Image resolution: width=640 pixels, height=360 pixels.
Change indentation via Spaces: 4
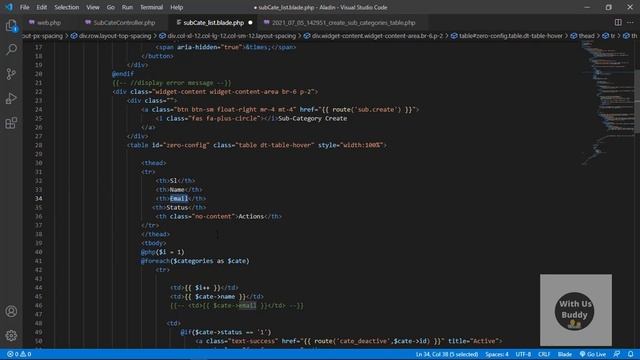497,354
